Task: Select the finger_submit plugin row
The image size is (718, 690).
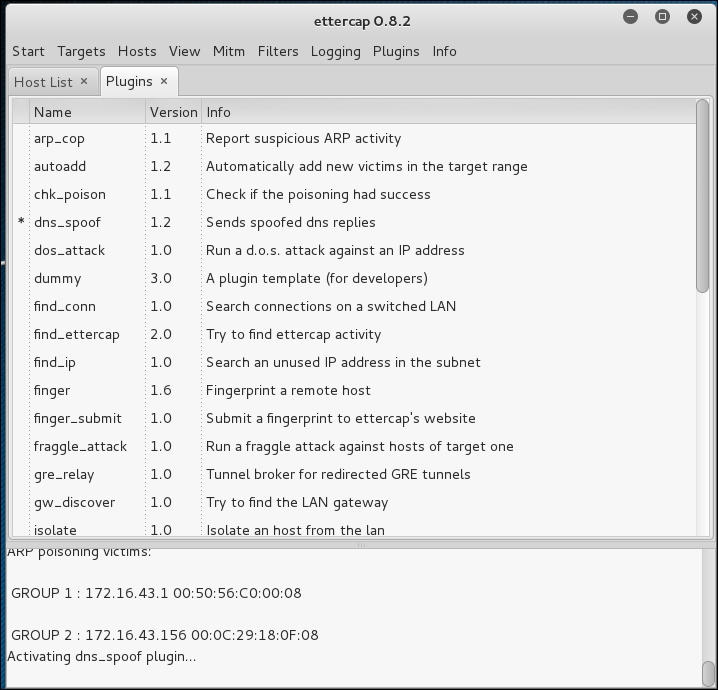Action: [x=354, y=418]
